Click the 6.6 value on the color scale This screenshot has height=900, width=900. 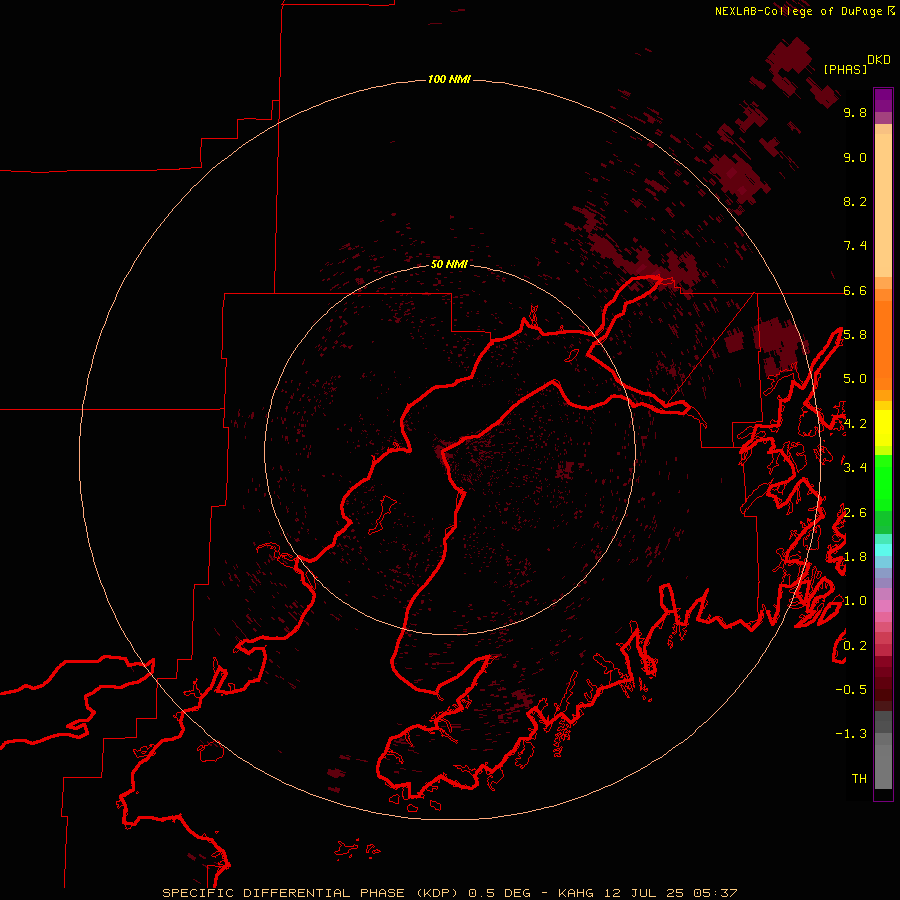[855, 290]
